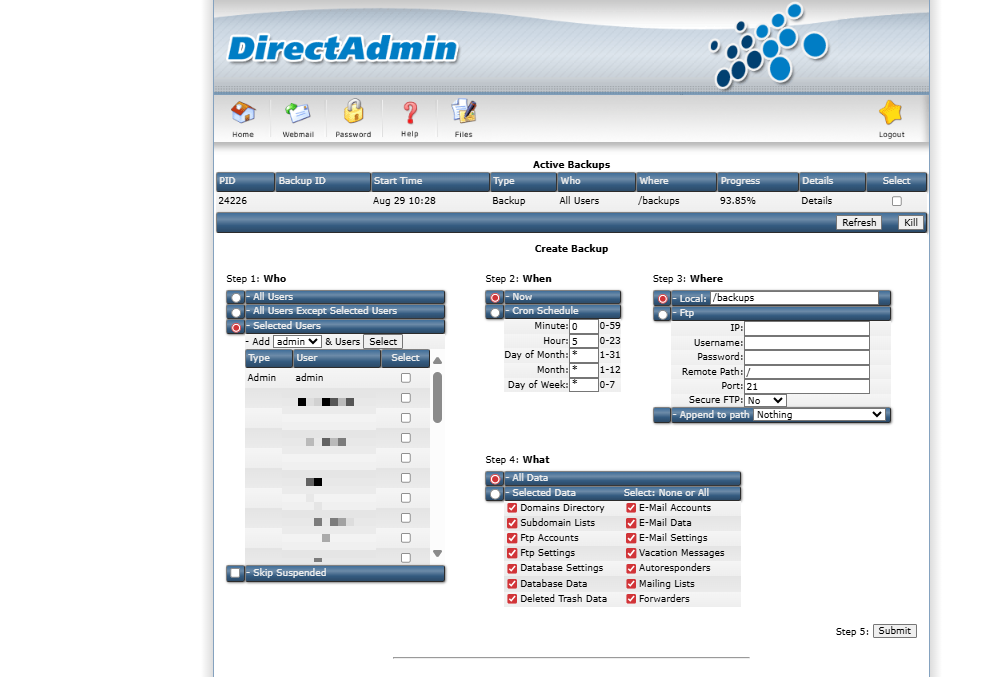This screenshot has width=994, height=677.
Task: Select the Ftp destination radio button
Action: (662, 314)
